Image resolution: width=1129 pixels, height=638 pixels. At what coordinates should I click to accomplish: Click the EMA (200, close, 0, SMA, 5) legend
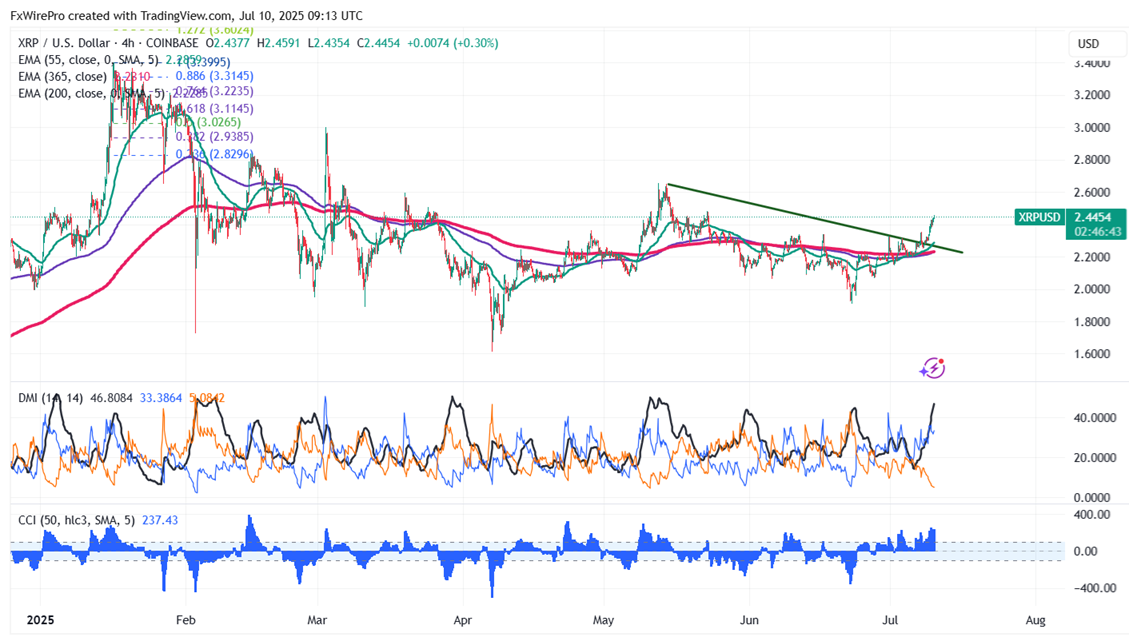tap(91, 93)
